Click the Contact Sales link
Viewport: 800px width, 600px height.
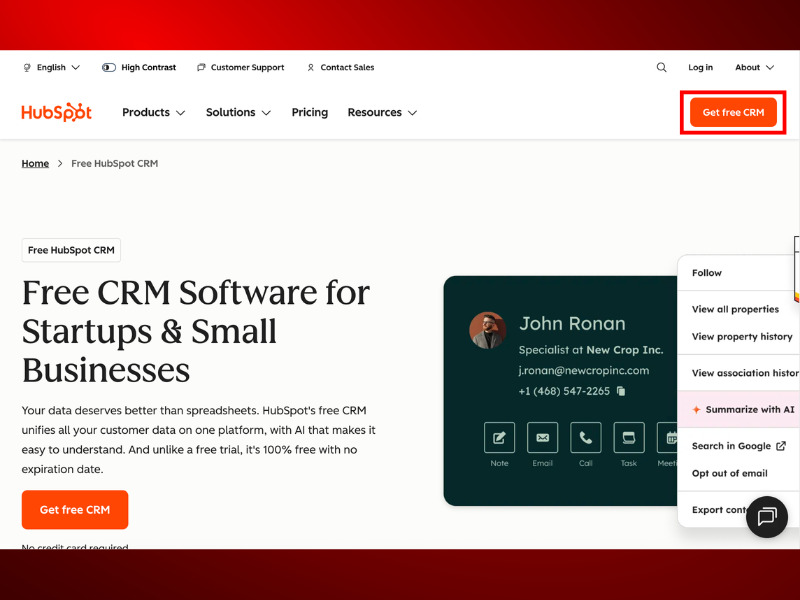347,67
